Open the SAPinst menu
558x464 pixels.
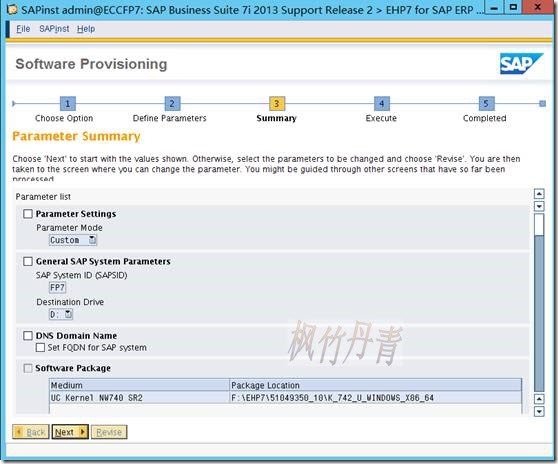point(54,29)
